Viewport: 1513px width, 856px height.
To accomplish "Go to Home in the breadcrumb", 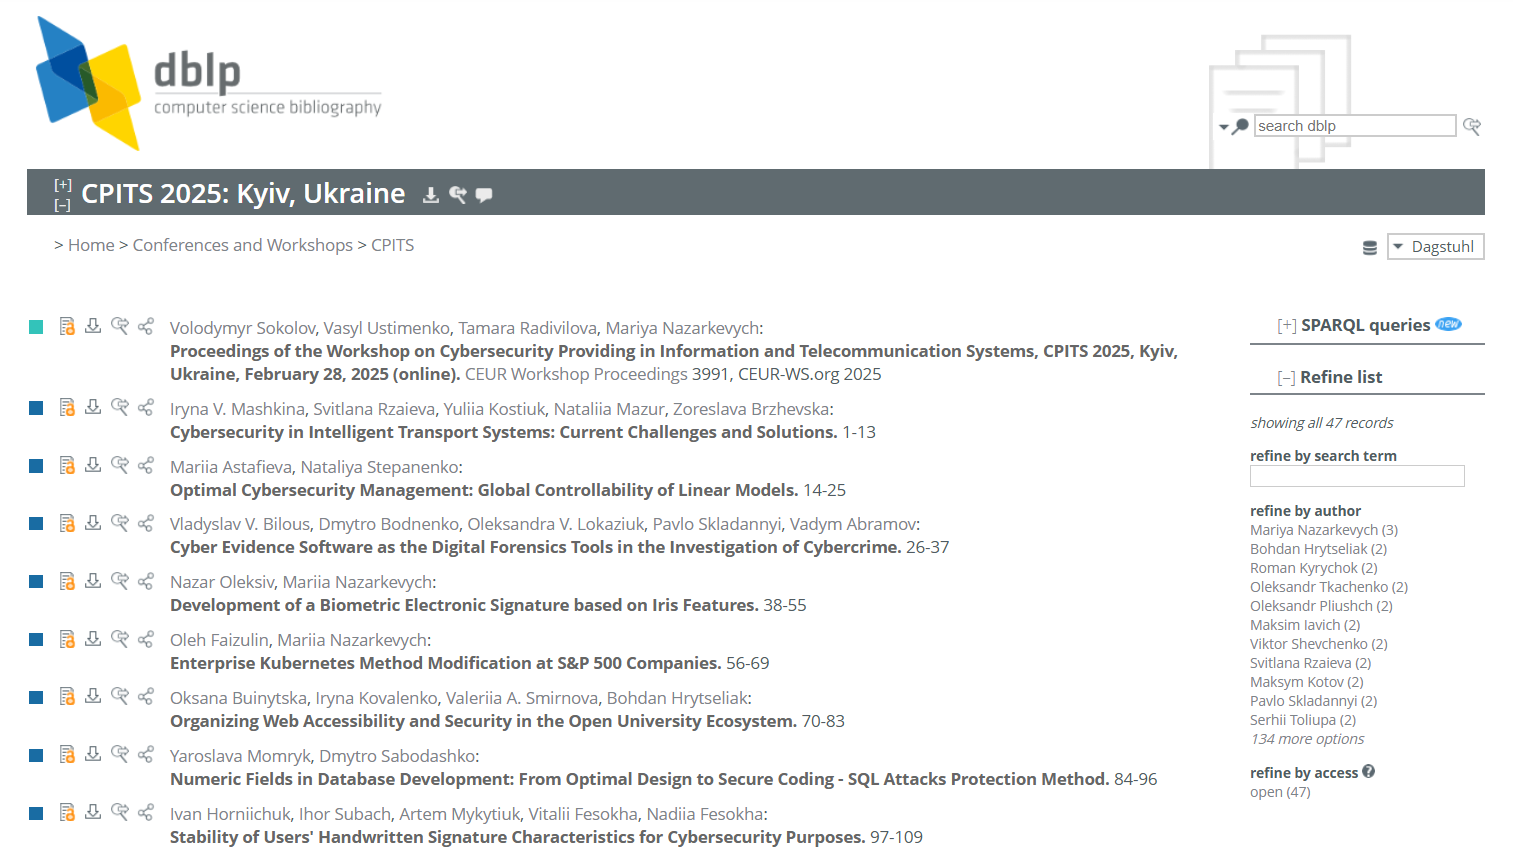I will pos(91,245).
